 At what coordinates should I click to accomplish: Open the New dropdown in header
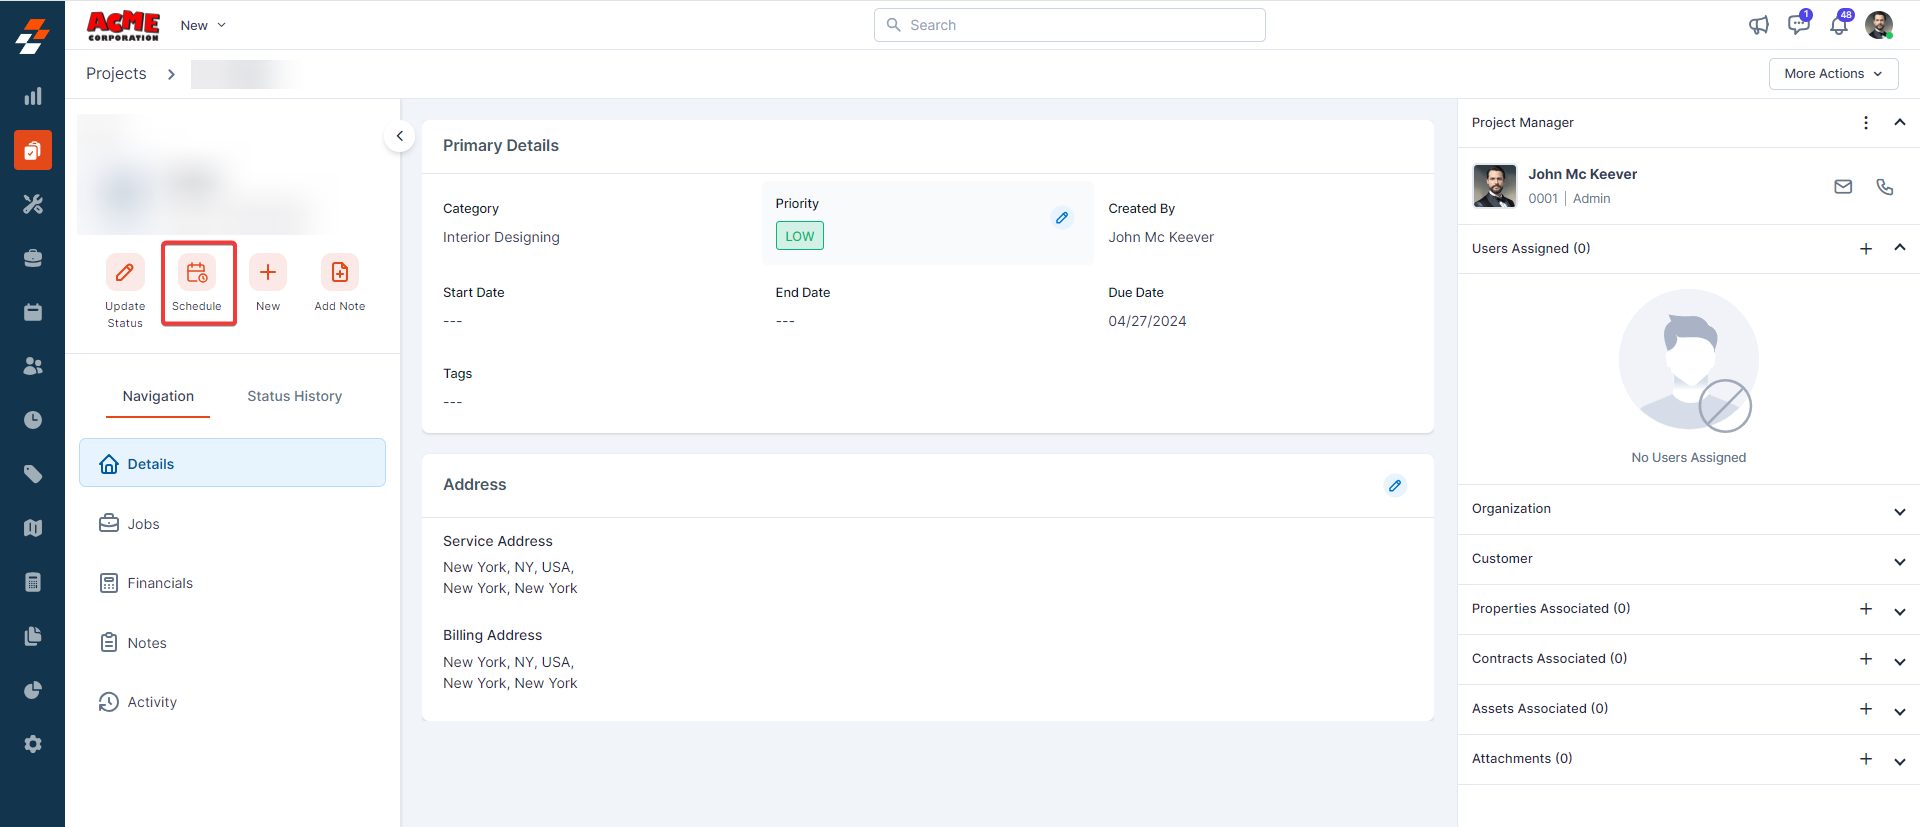coord(203,25)
